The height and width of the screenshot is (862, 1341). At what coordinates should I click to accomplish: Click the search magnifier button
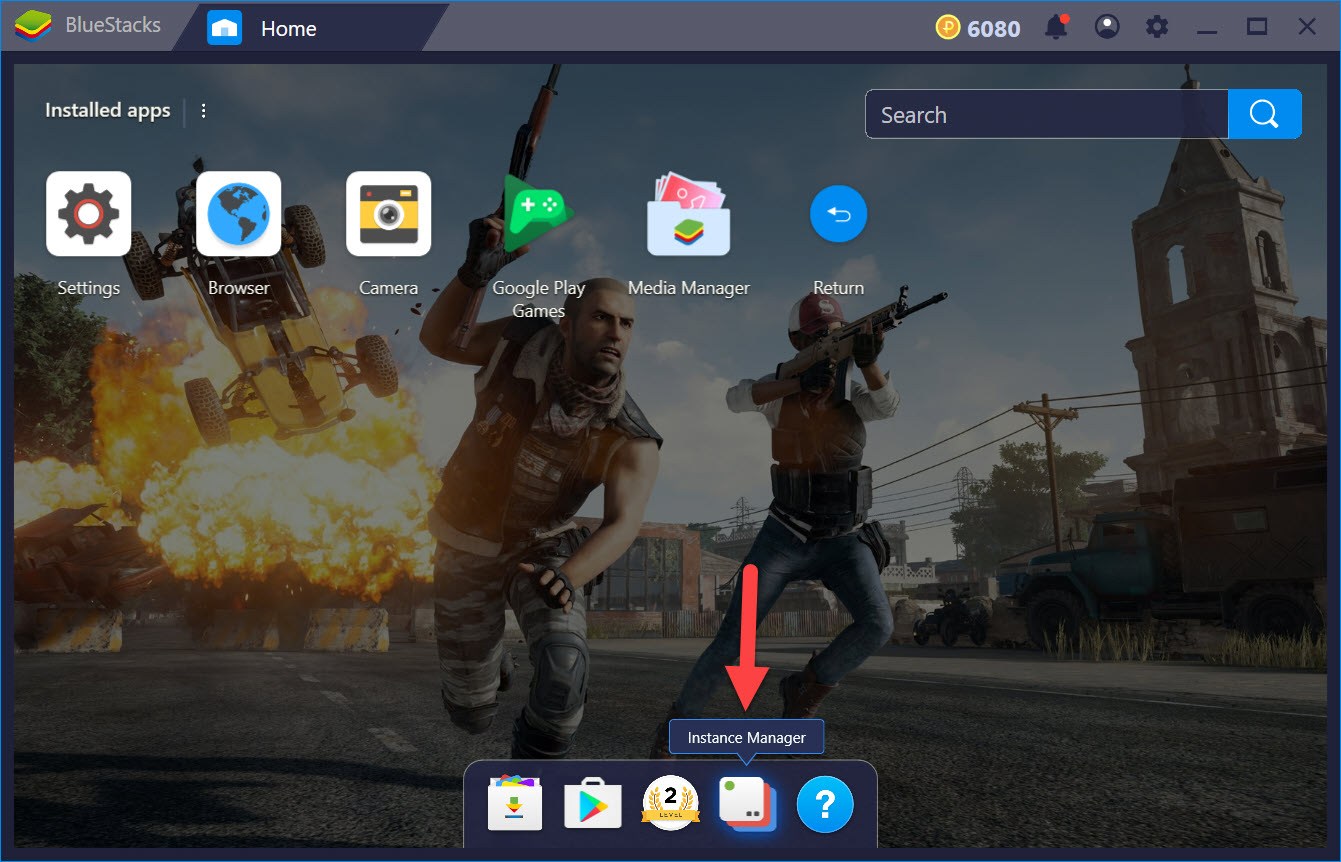point(1264,114)
